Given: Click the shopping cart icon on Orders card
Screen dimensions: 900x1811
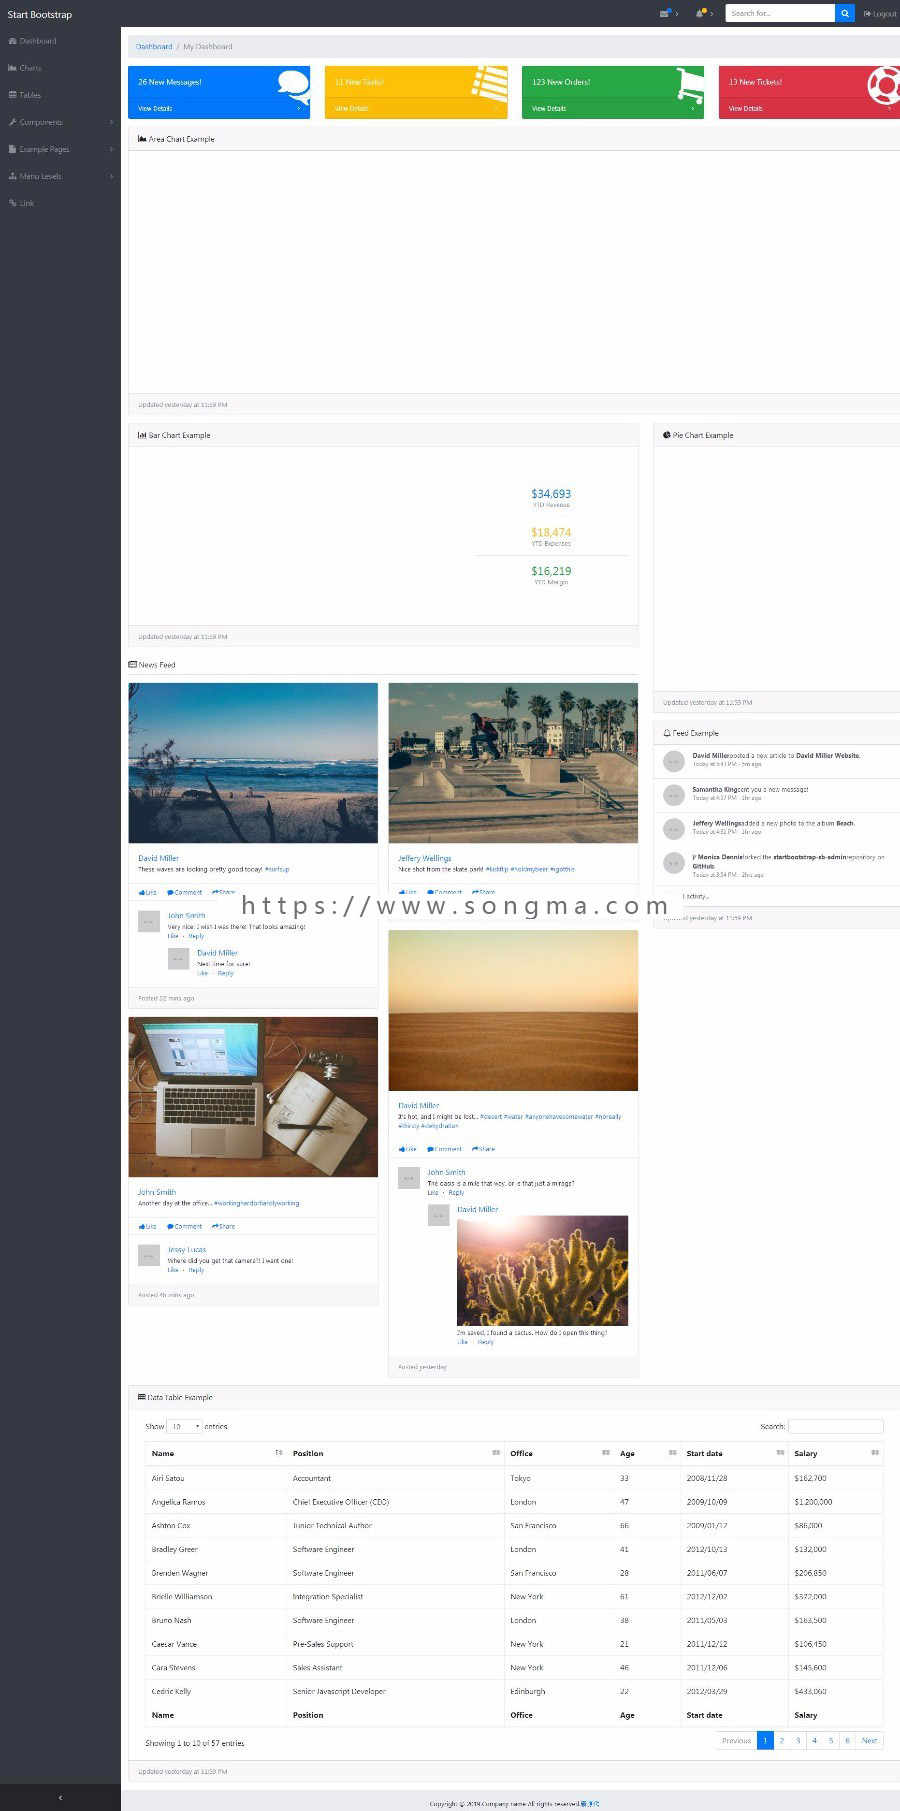Looking at the screenshot, I should 690,84.
